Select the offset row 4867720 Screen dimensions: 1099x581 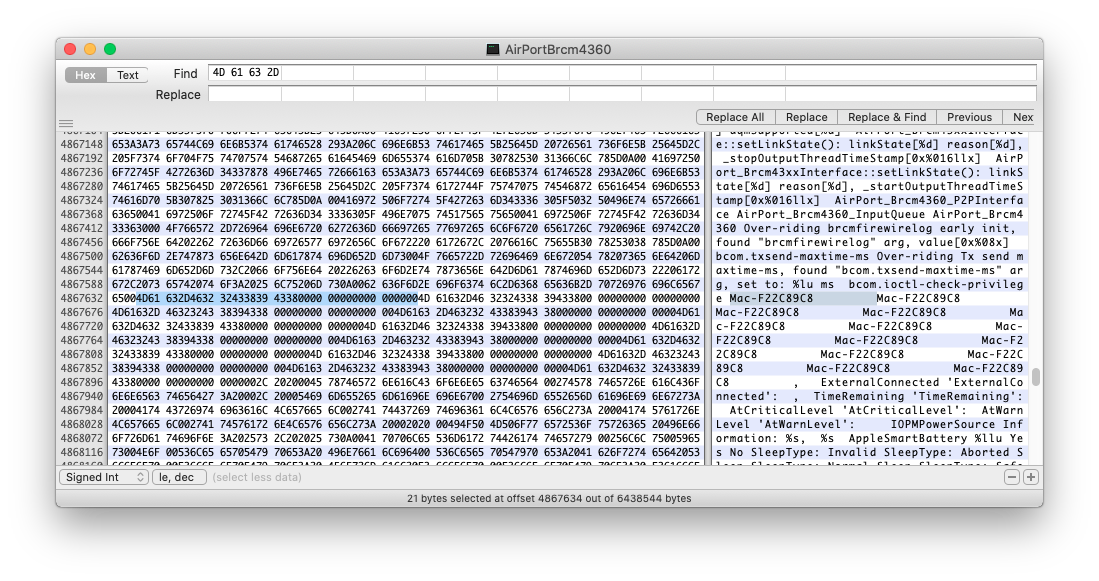coord(81,327)
